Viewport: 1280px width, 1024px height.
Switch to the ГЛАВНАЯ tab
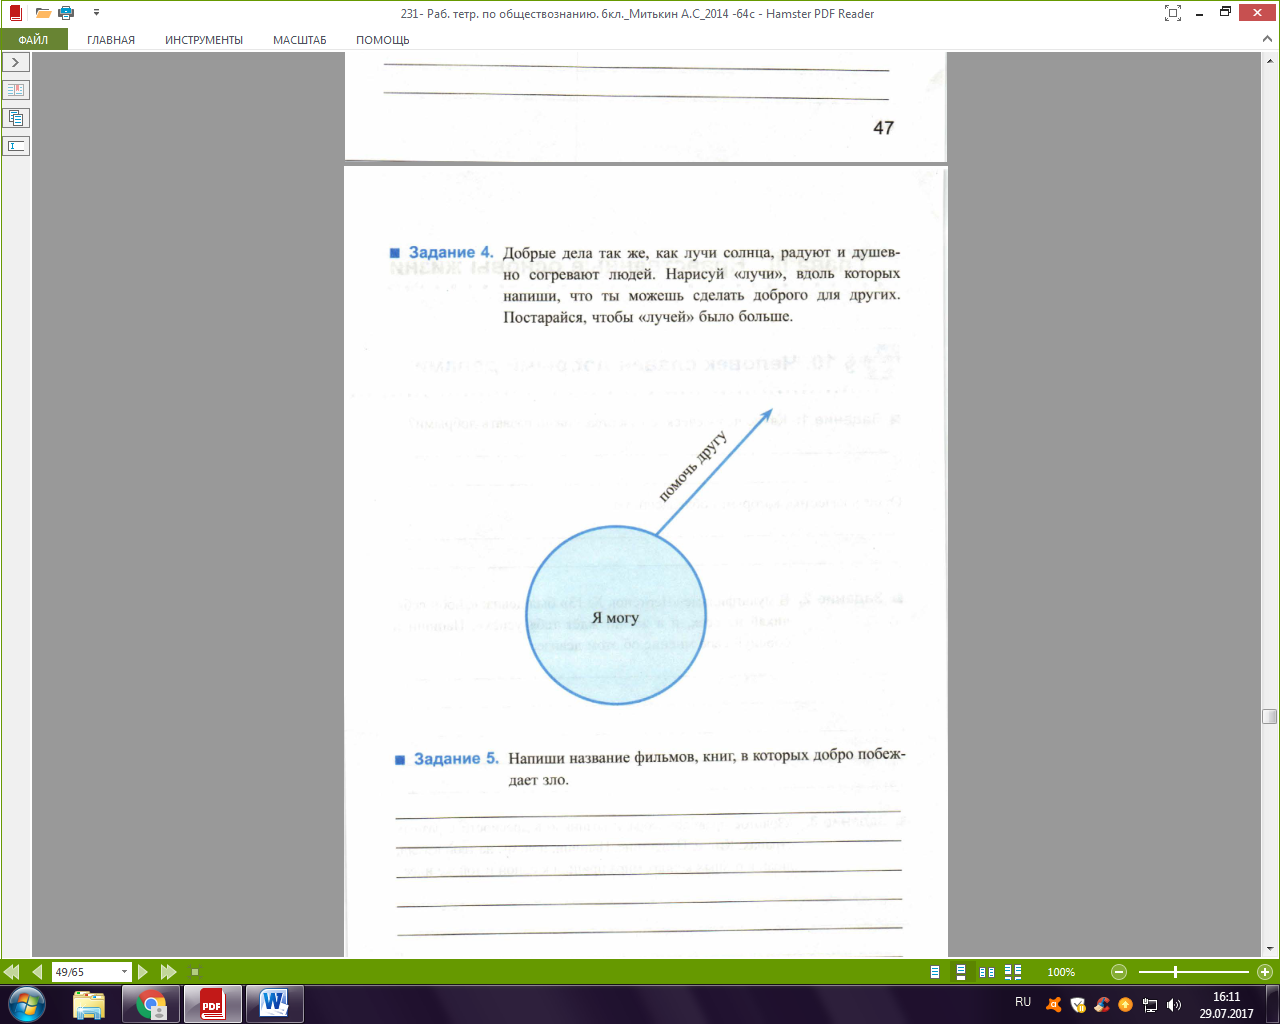click(x=111, y=40)
